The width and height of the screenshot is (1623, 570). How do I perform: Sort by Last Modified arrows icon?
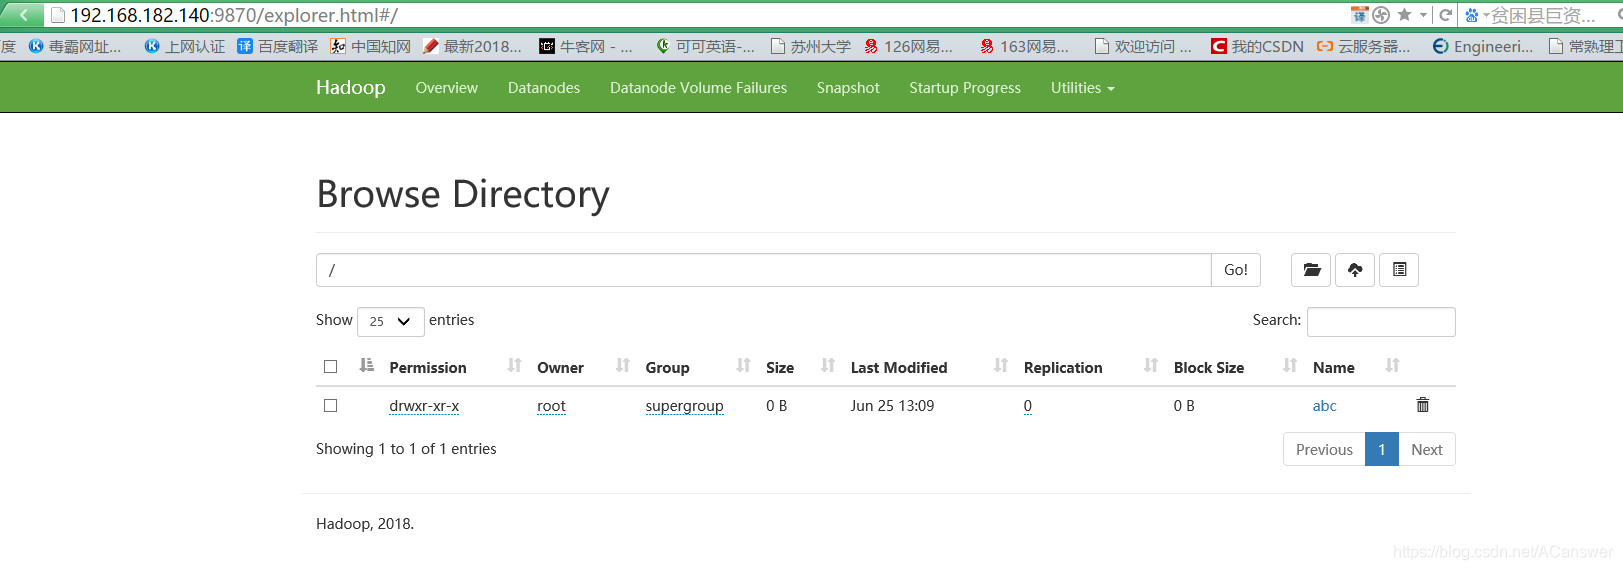[1001, 366]
